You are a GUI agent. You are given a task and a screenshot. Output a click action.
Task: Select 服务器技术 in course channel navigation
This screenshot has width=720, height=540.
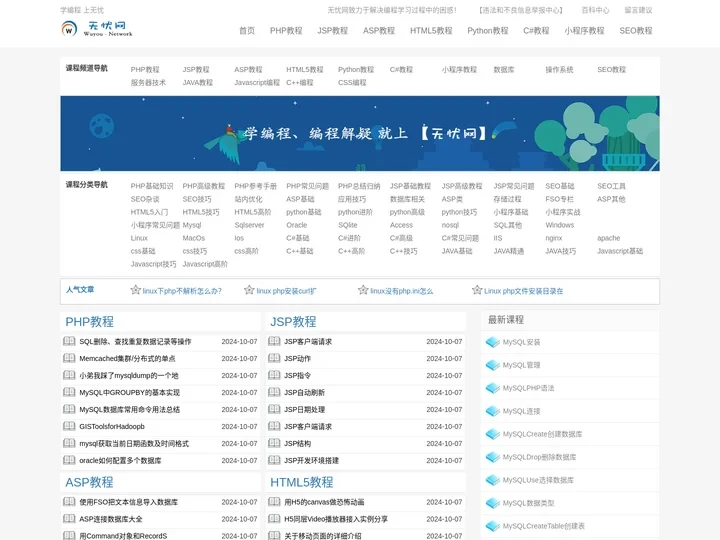[x=148, y=83]
